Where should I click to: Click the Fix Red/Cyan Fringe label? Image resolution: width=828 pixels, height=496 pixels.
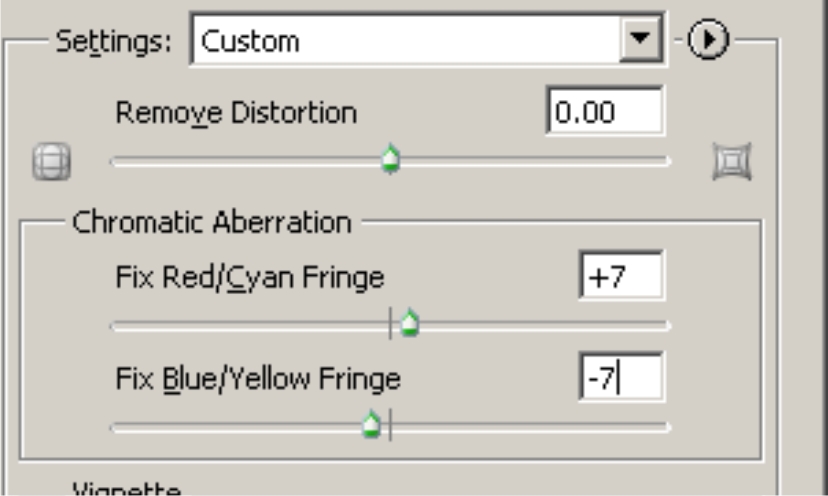250,276
